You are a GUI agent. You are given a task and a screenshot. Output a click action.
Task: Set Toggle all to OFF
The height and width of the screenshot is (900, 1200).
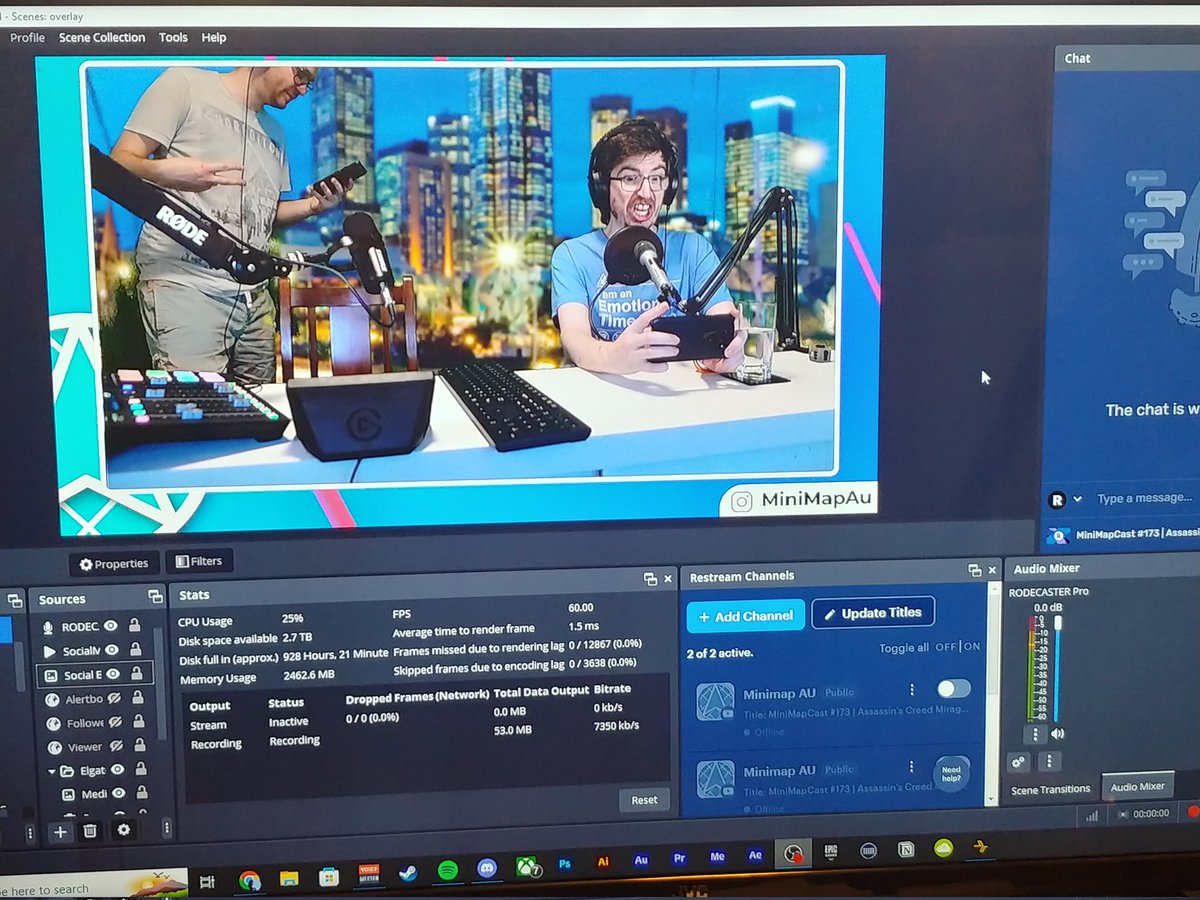tap(945, 647)
